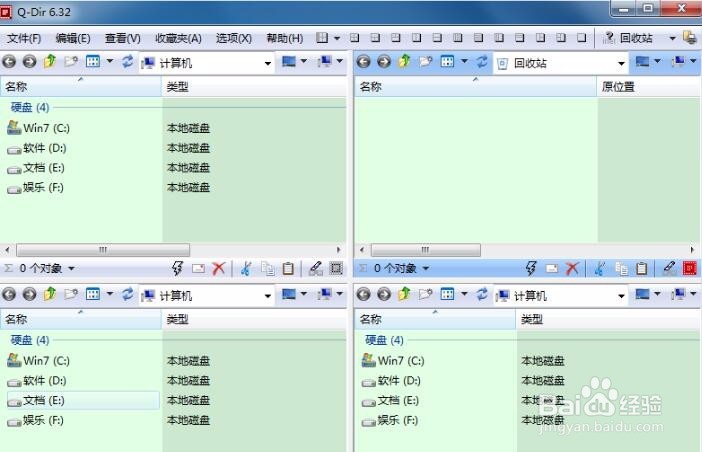702x452 pixels.
Task: Click scissors cut icon in left status bar
Action: (245, 269)
